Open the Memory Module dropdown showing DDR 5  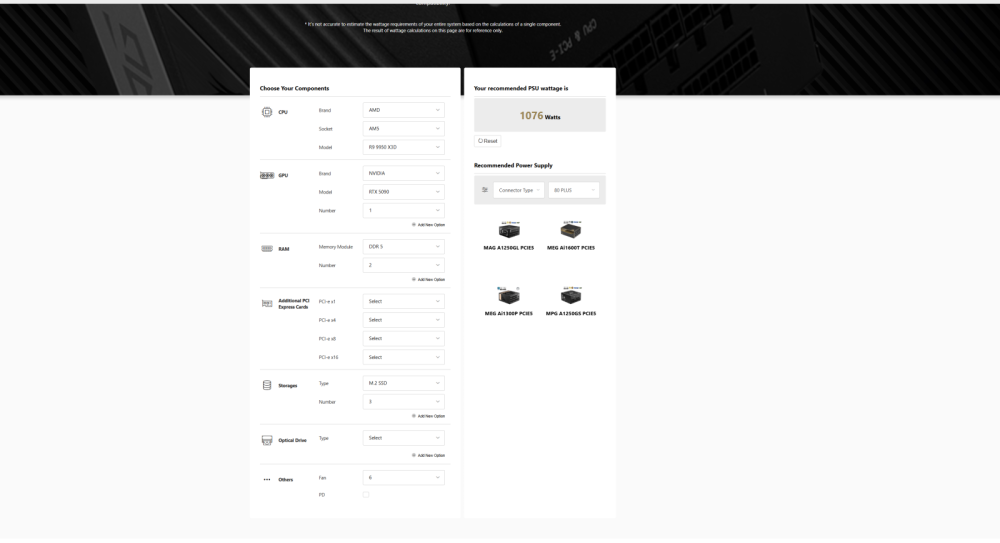pyautogui.click(x=403, y=247)
